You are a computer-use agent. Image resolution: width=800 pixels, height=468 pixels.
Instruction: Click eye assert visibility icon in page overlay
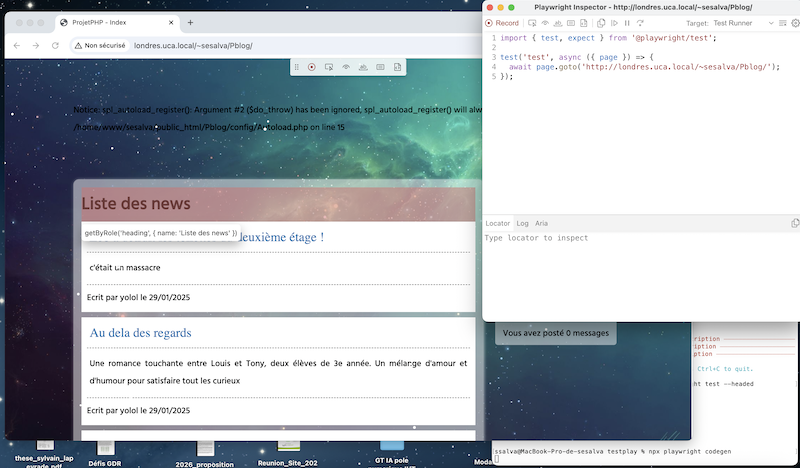click(346, 67)
